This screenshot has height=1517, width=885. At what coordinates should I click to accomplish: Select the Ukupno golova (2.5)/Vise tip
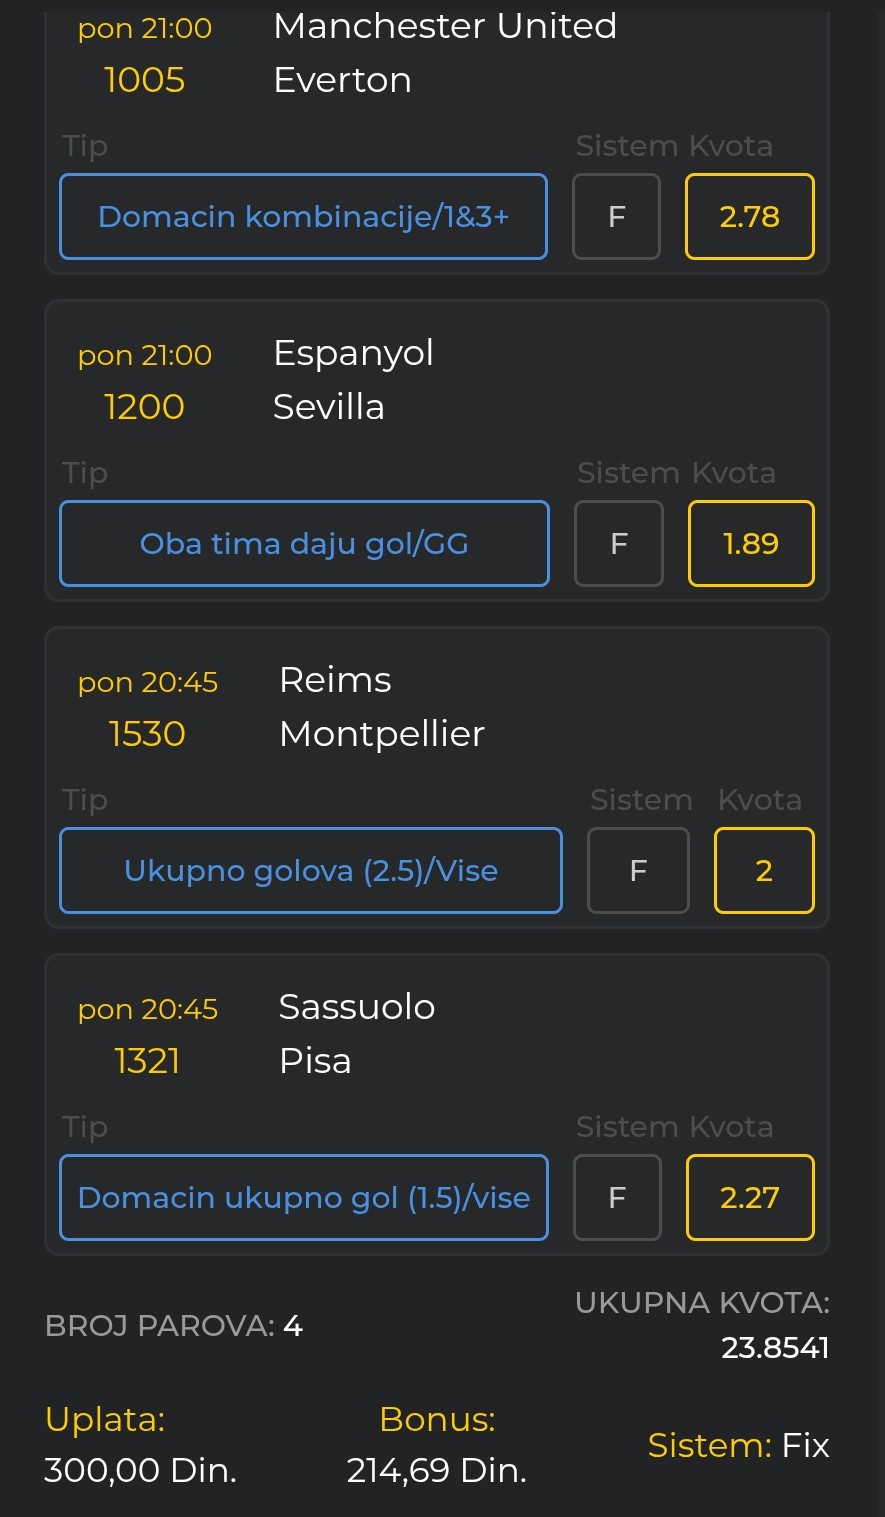[310, 871]
